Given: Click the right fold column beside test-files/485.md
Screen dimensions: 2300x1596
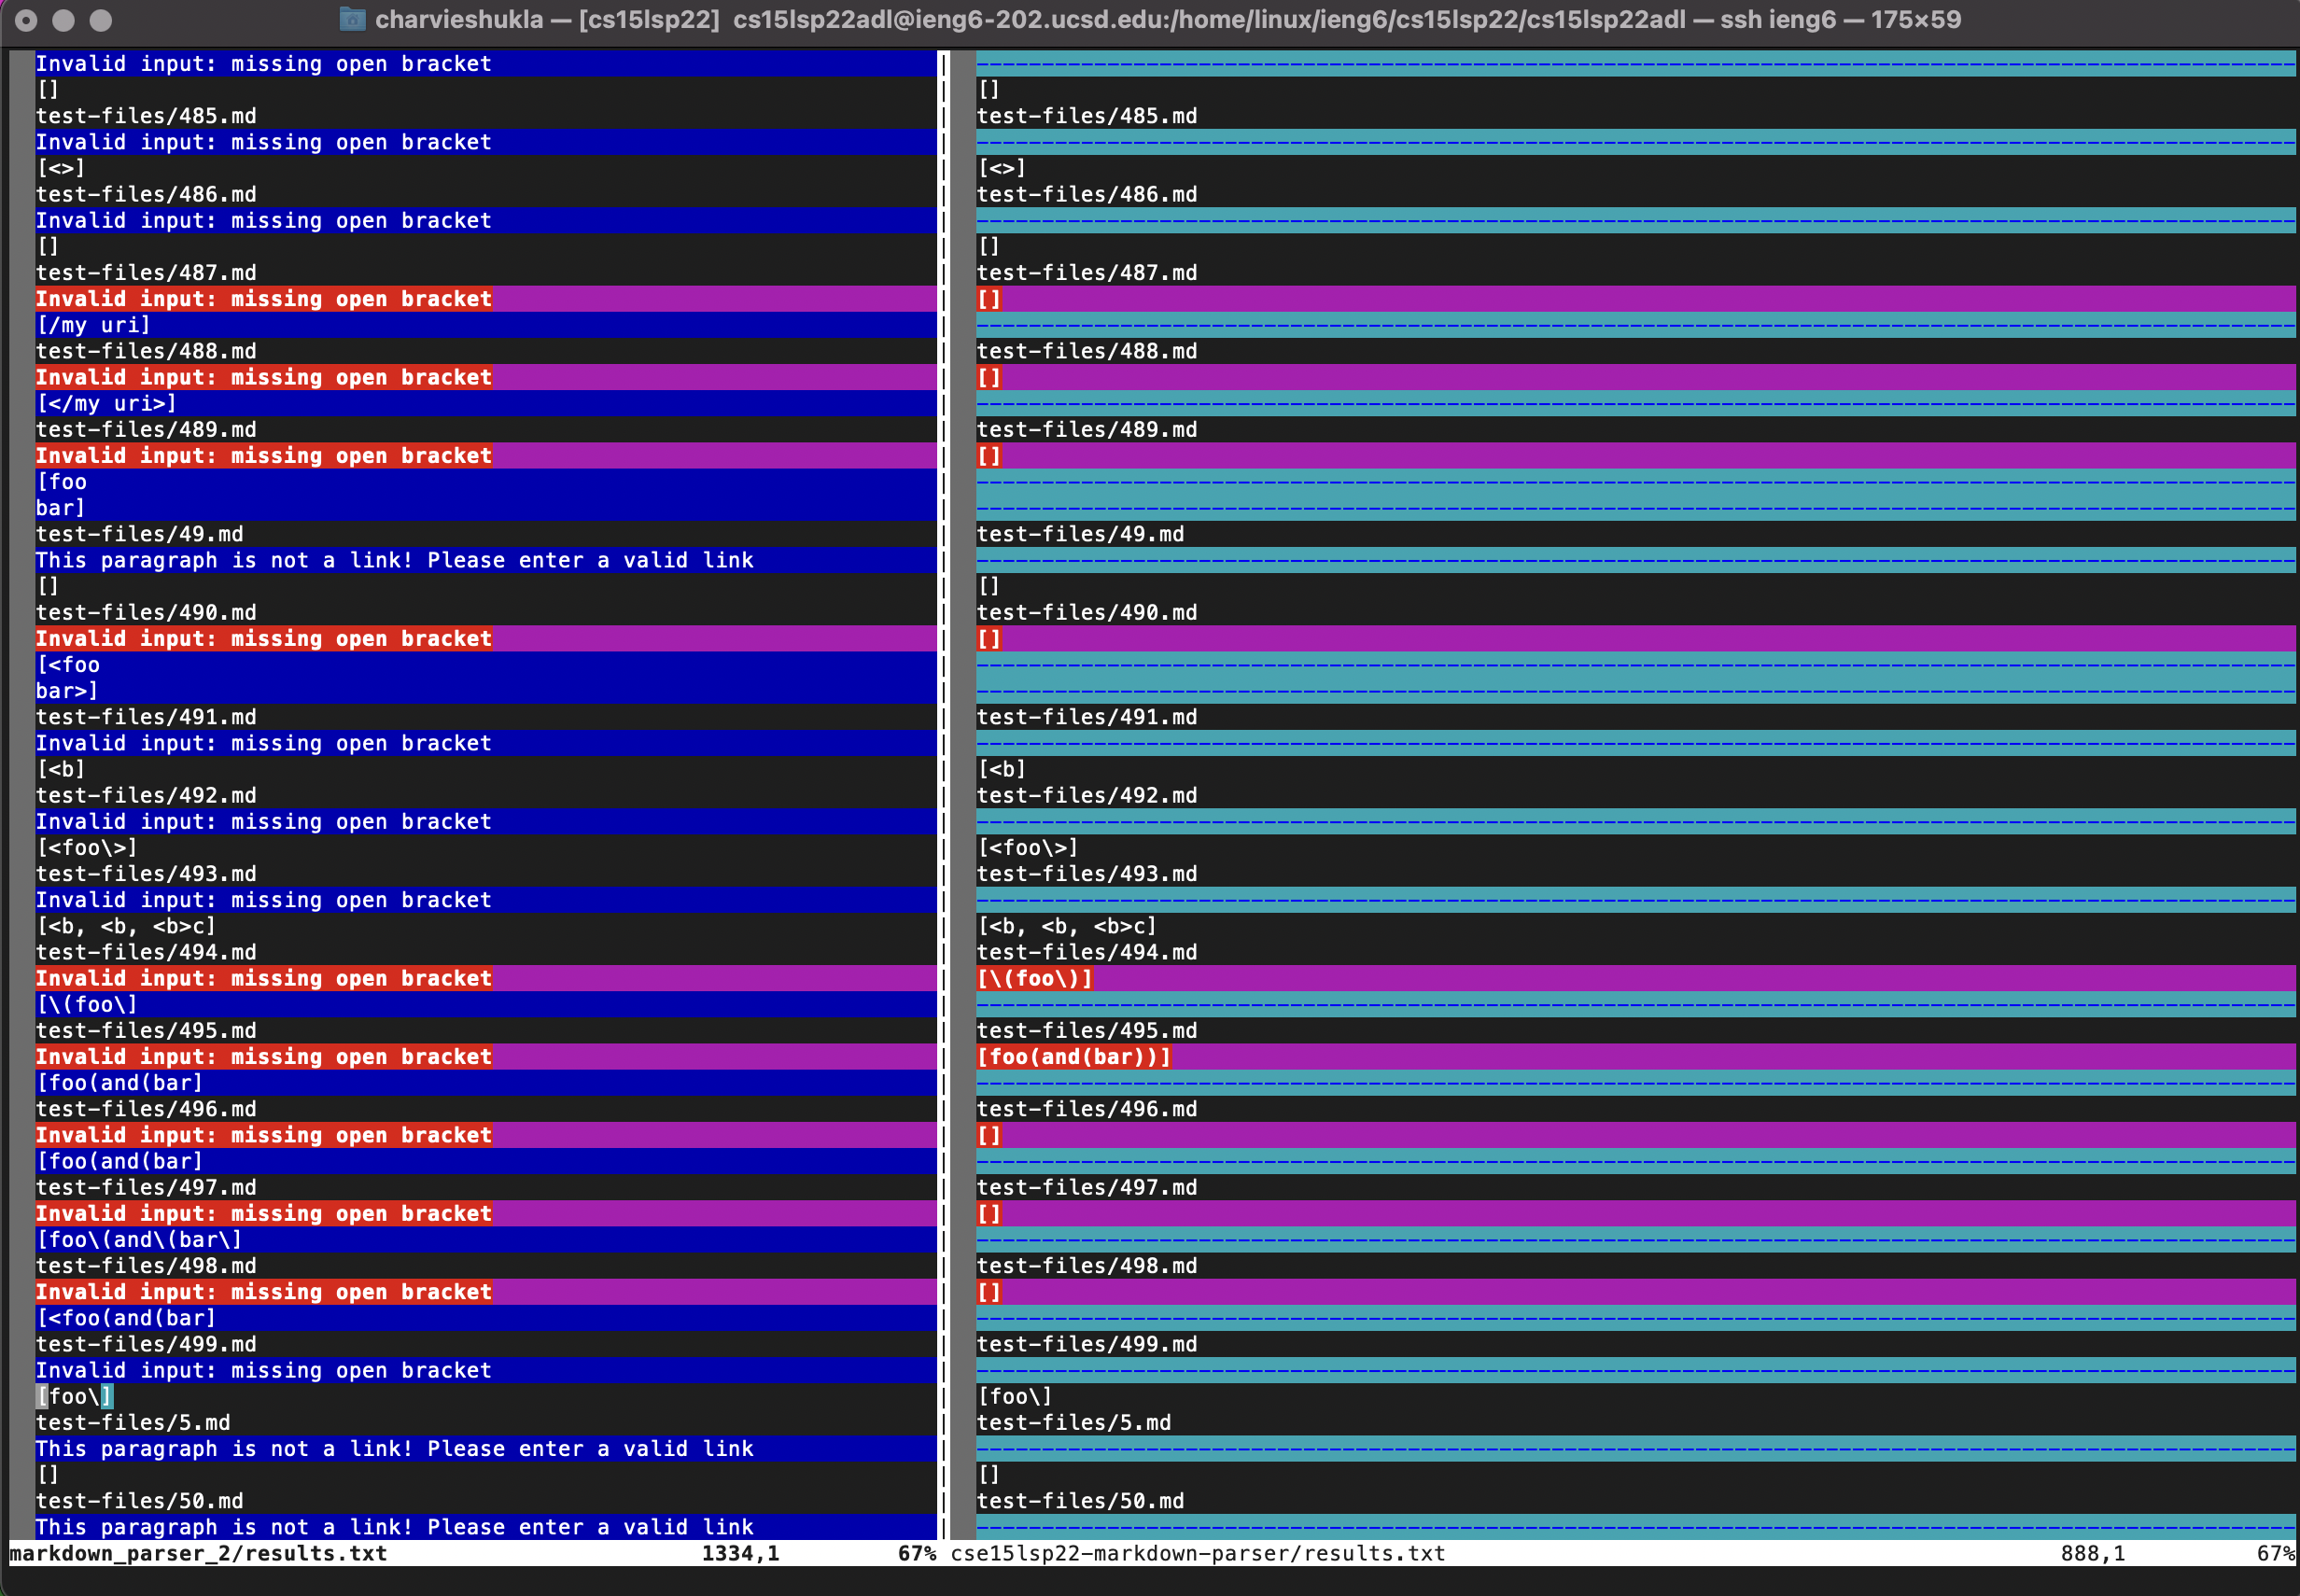Looking at the screenshot, I should pos(962,116).
